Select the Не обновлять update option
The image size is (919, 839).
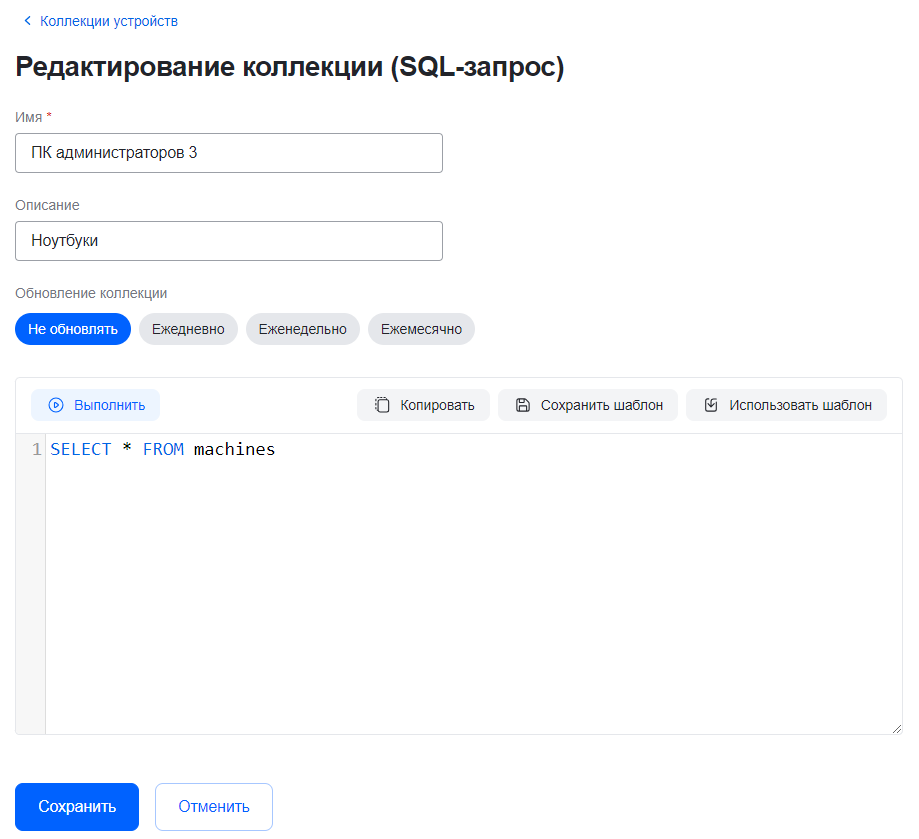click(x=73, y=329)
